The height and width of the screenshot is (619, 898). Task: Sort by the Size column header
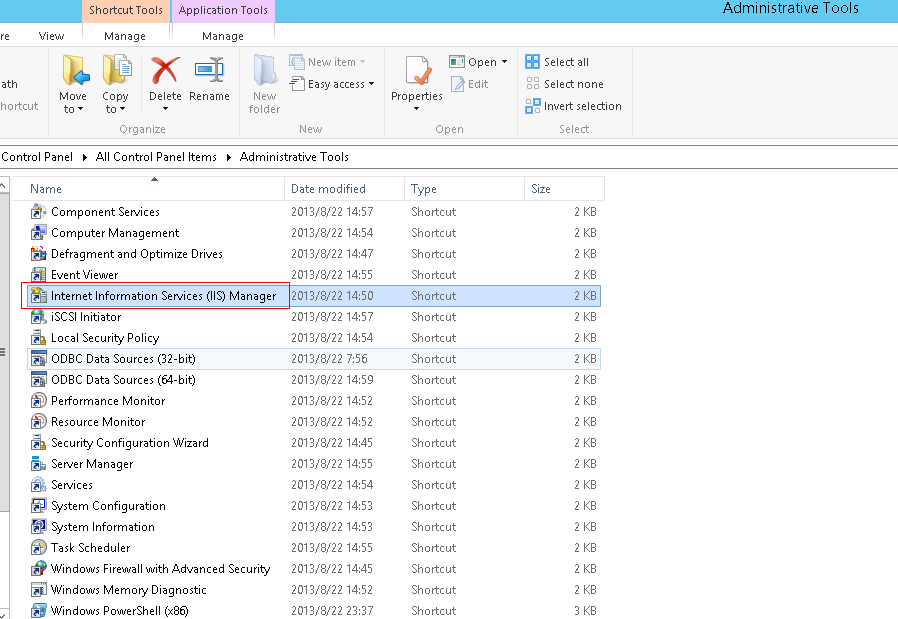(564, 189)
